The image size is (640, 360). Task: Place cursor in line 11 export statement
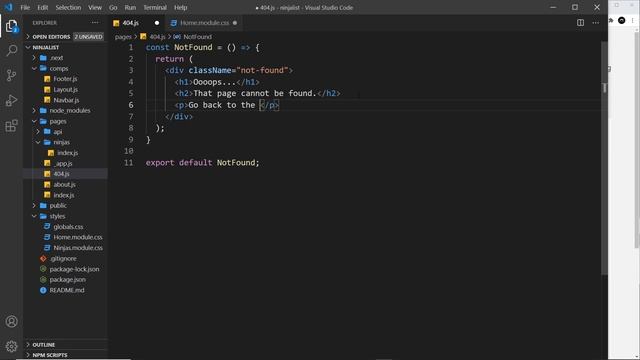tap(202, 162)
